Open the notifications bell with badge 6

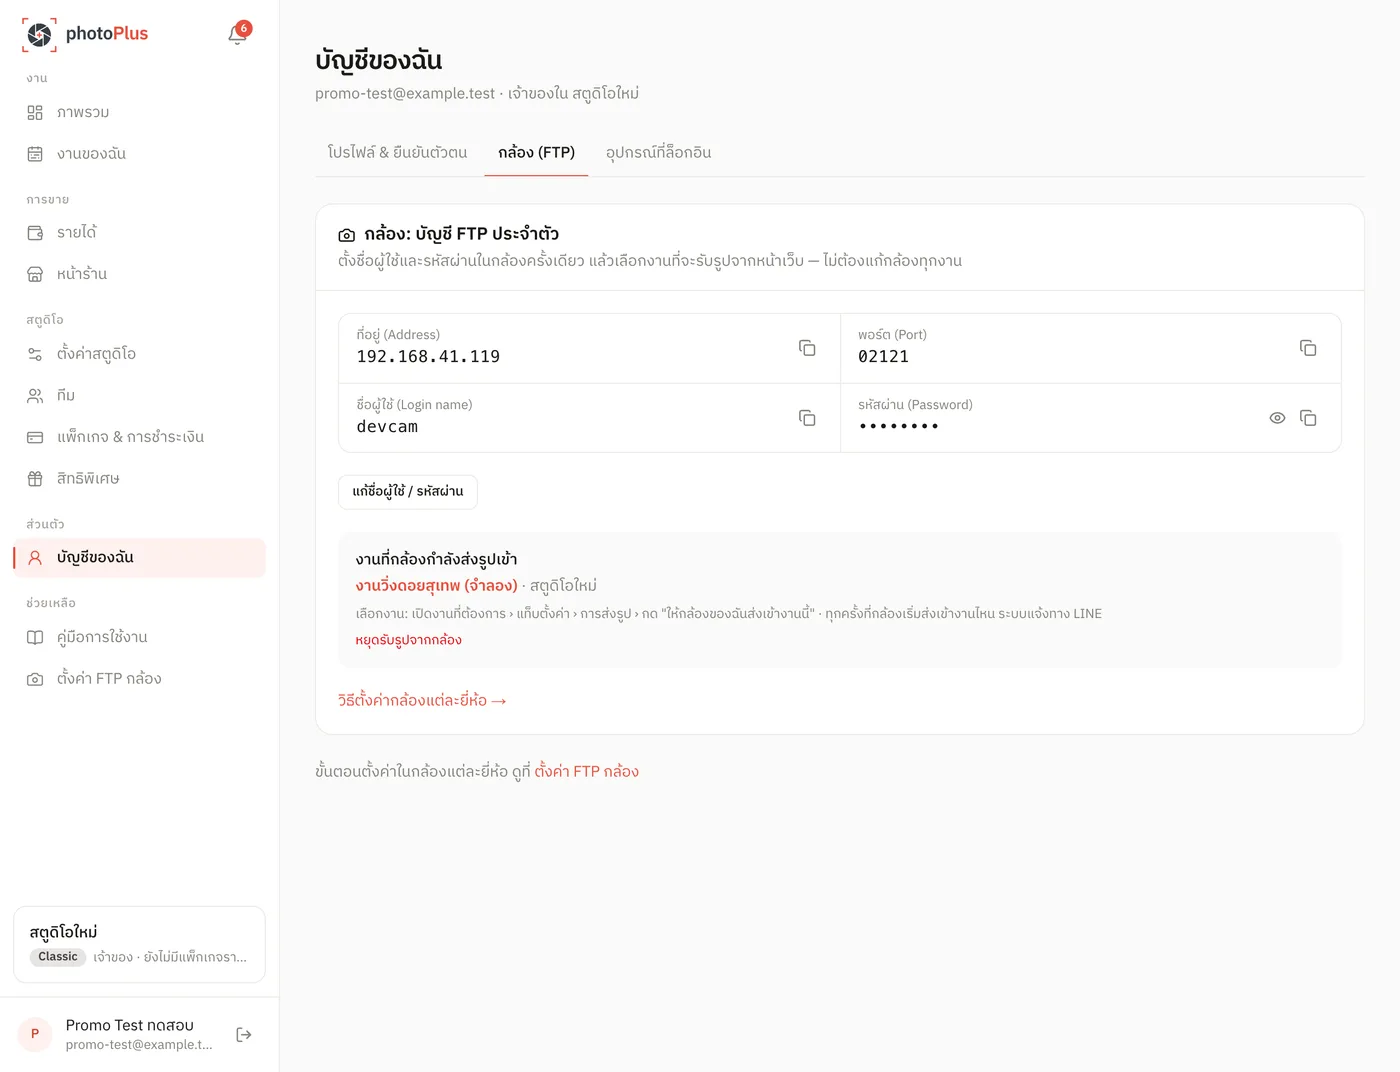238,34
